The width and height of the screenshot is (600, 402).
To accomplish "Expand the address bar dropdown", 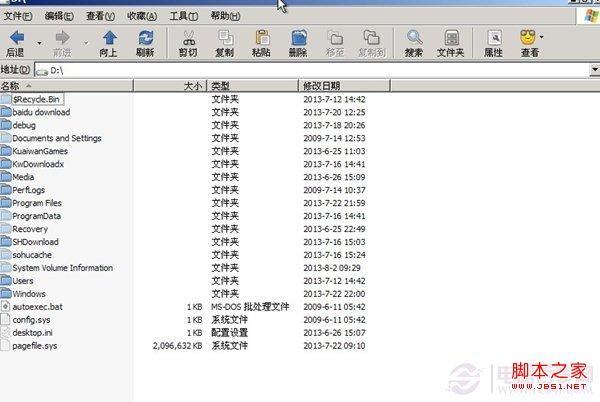I will (x=595, y=70).
